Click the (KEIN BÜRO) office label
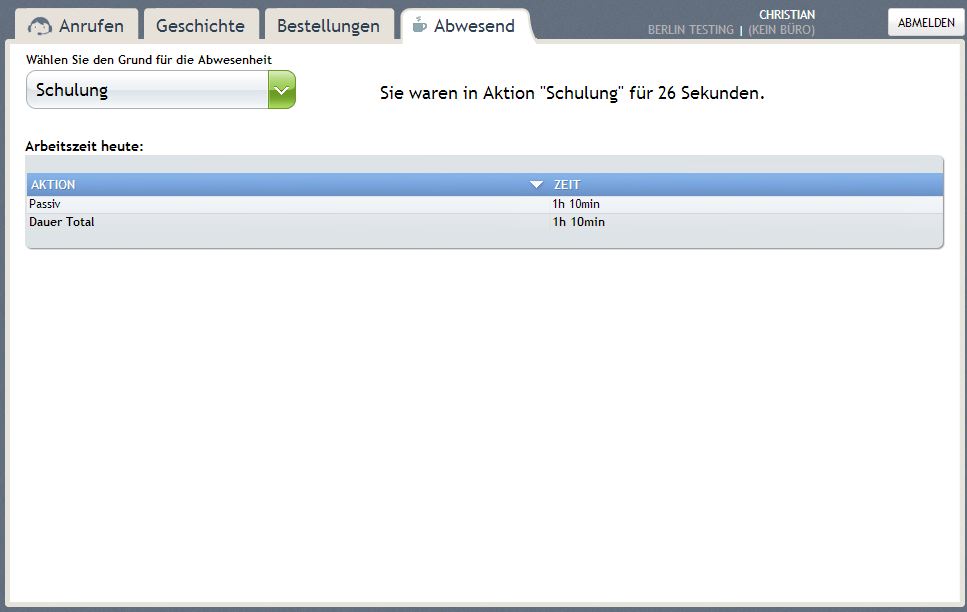This screenshot has height=612, width=967. coord(781,30)
